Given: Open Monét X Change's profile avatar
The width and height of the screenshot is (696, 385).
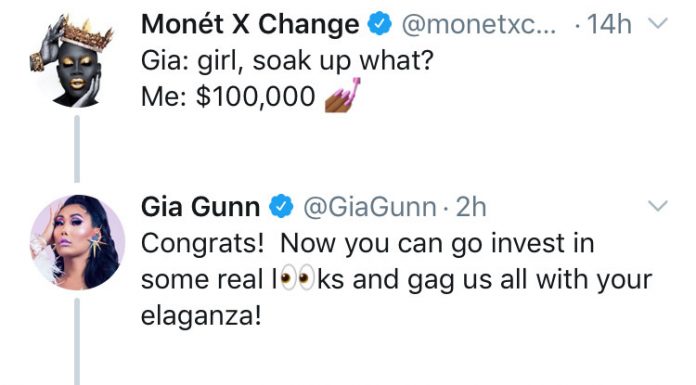Looking at the screenshot, I should tap(74, 61).
